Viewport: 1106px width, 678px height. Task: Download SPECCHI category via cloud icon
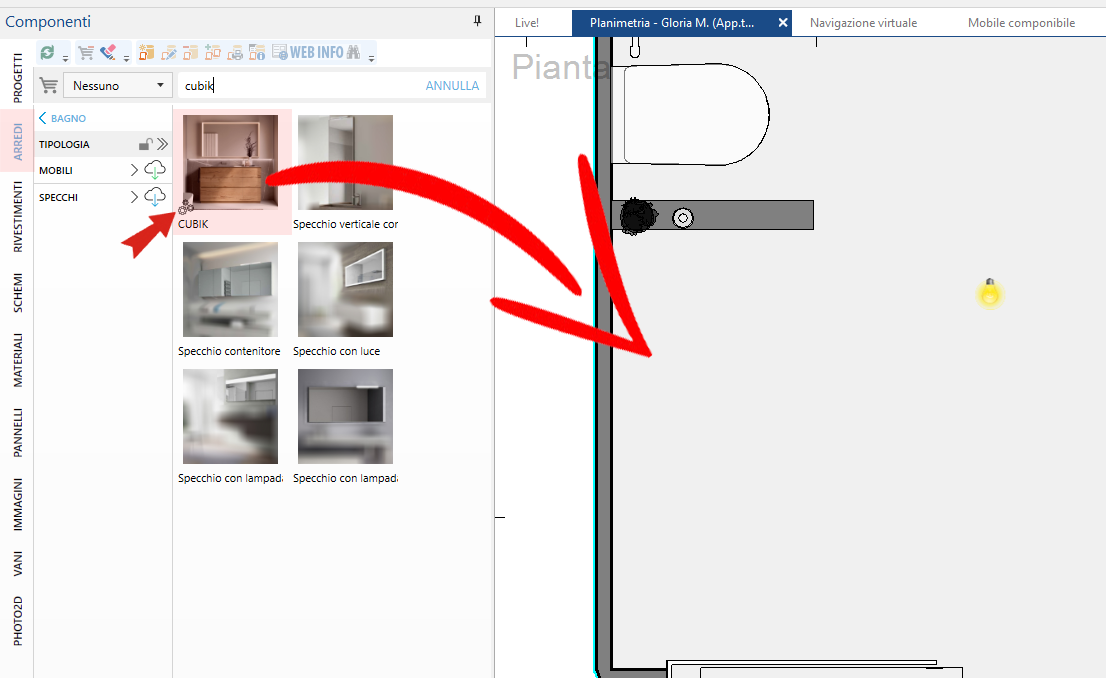(154, 197)
